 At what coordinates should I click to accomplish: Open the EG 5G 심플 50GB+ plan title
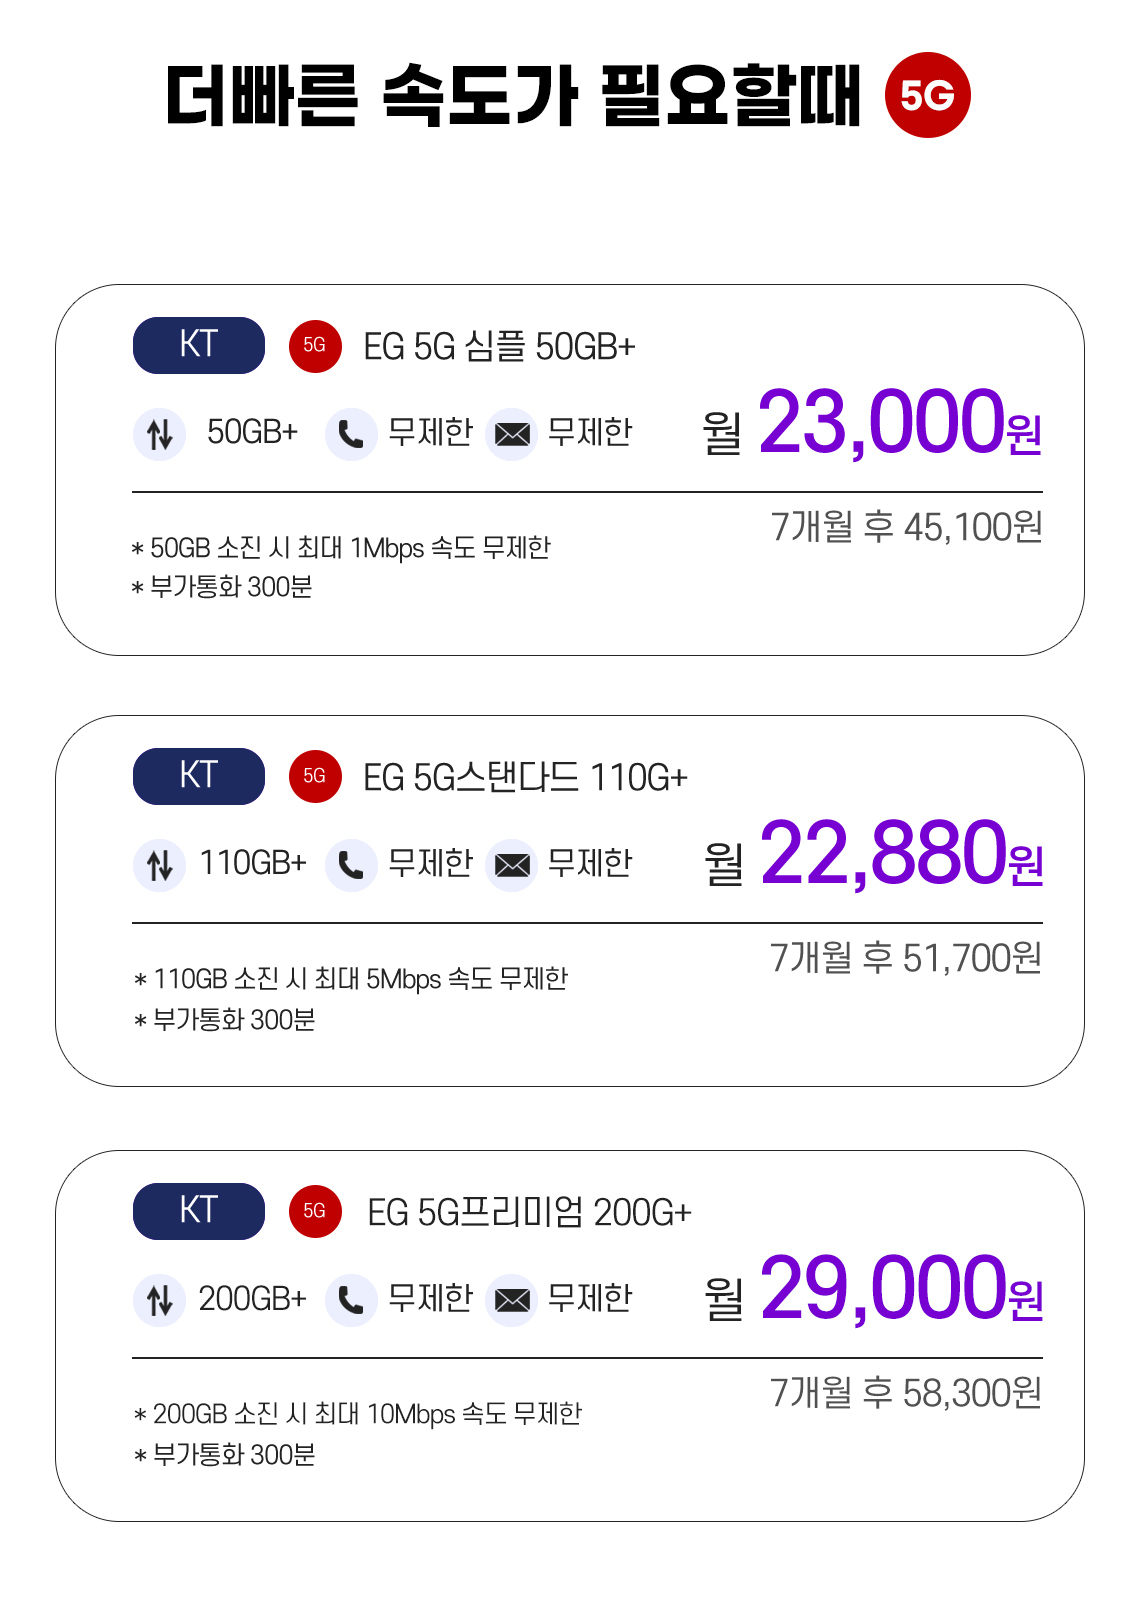tap(499, 347)
